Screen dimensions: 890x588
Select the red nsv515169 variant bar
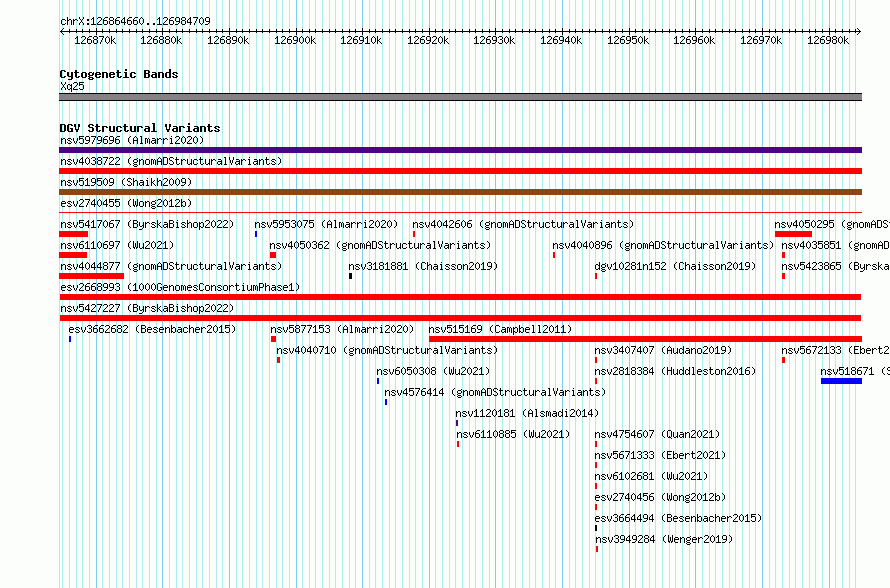coord(645,339)
